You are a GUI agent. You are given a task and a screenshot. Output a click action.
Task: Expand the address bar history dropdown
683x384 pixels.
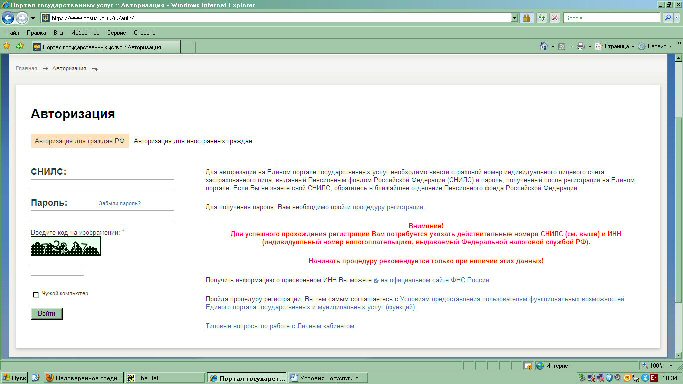click(x=514, y=18)
